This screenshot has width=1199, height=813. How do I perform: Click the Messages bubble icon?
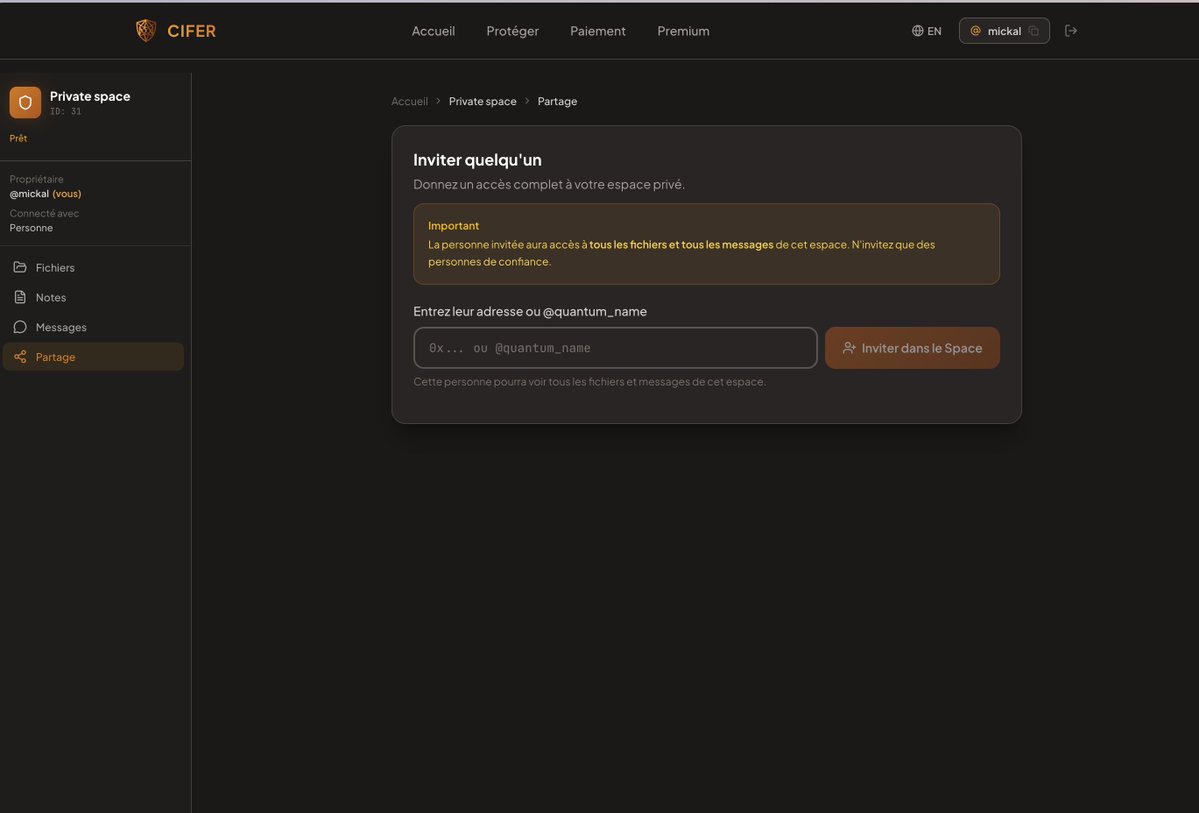tap(20, 327)
